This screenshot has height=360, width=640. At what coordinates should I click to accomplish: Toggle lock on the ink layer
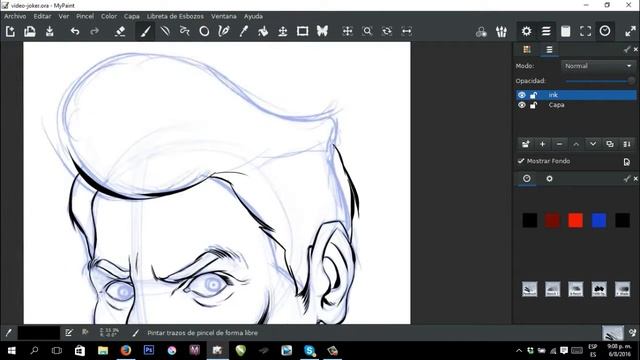coord(533,95)
